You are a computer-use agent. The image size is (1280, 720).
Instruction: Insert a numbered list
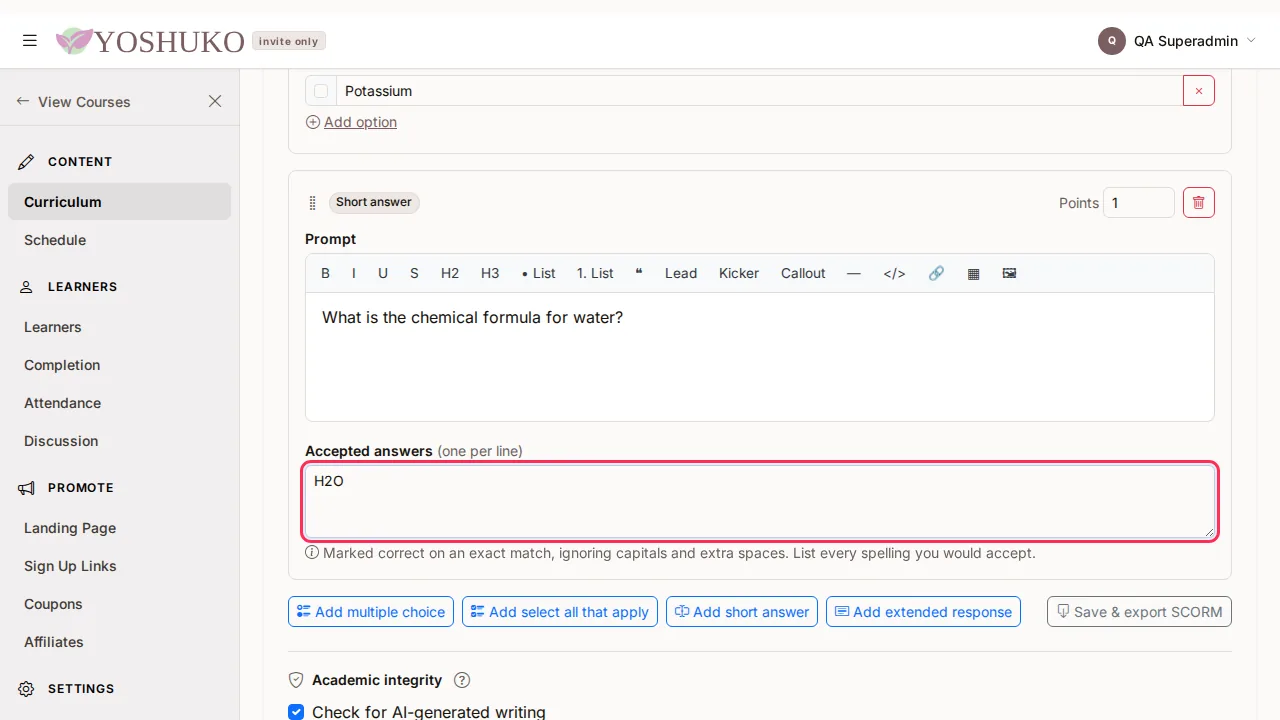595,273
